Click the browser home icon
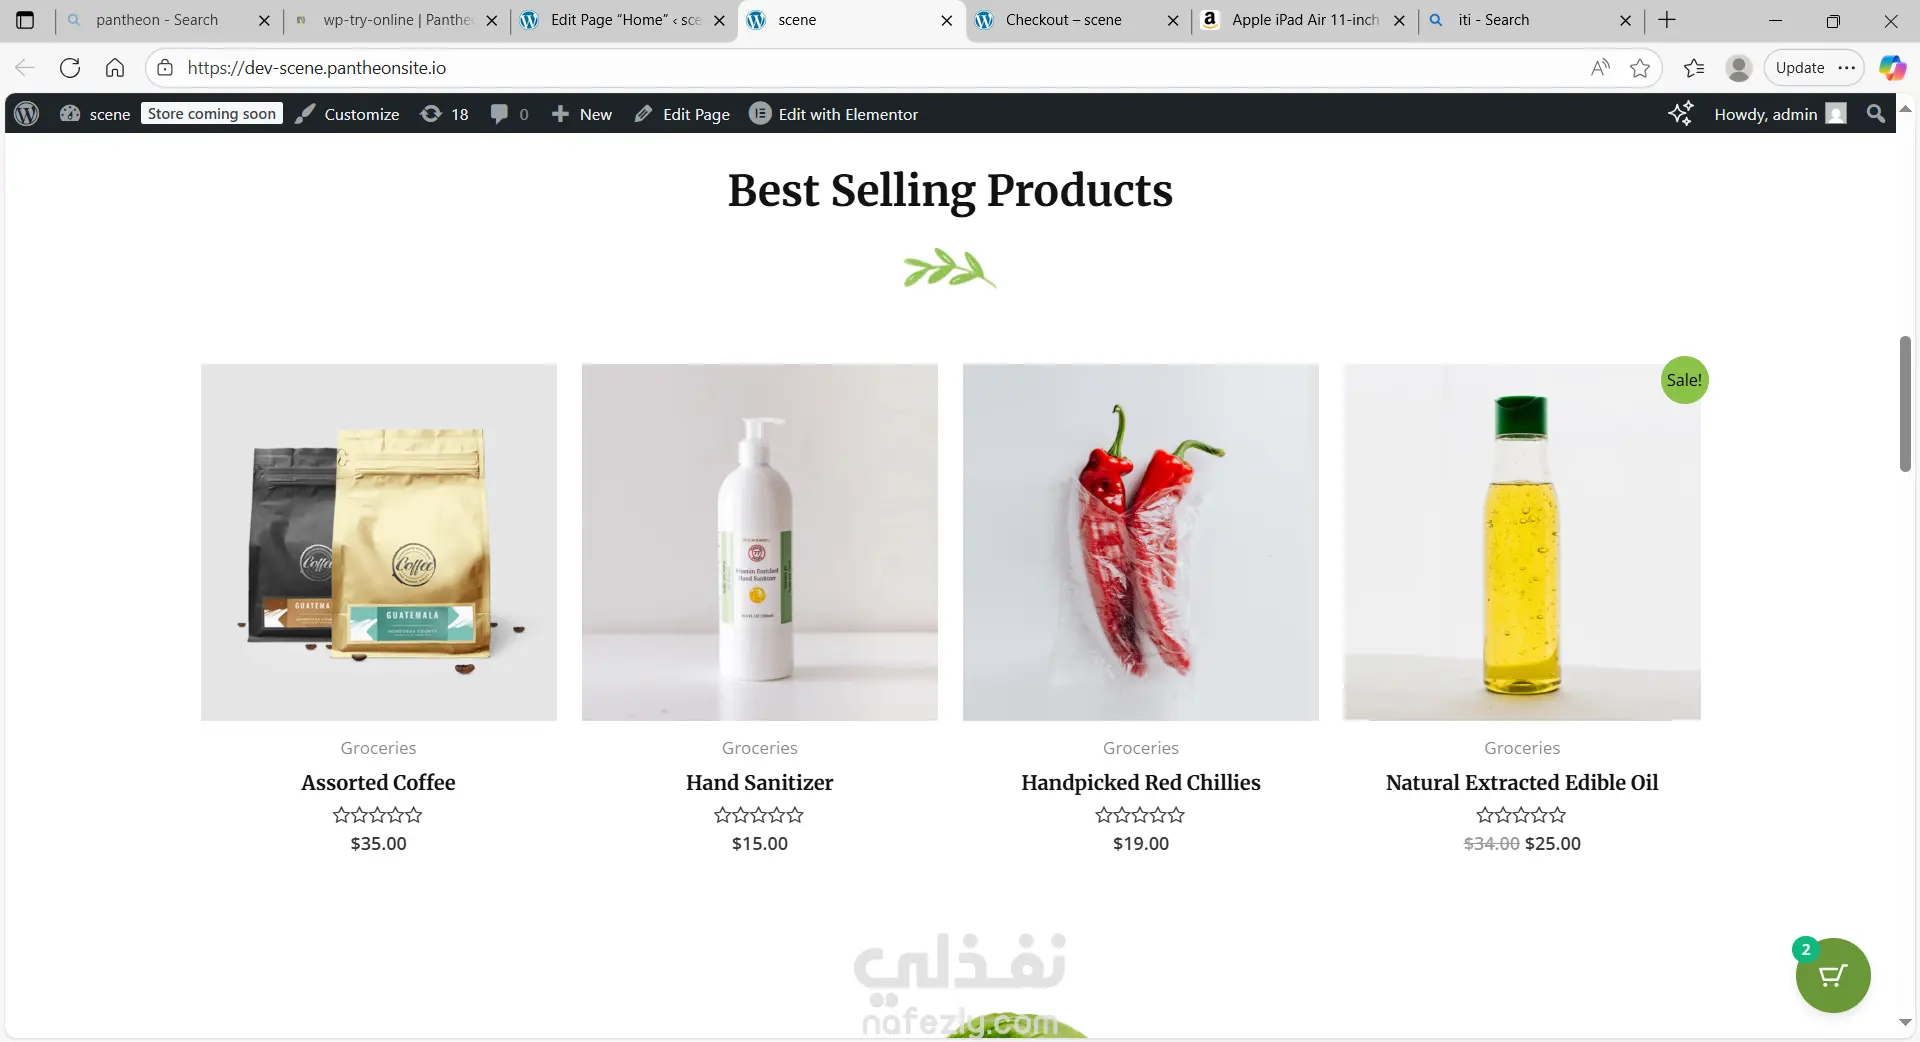 (115, 68)
